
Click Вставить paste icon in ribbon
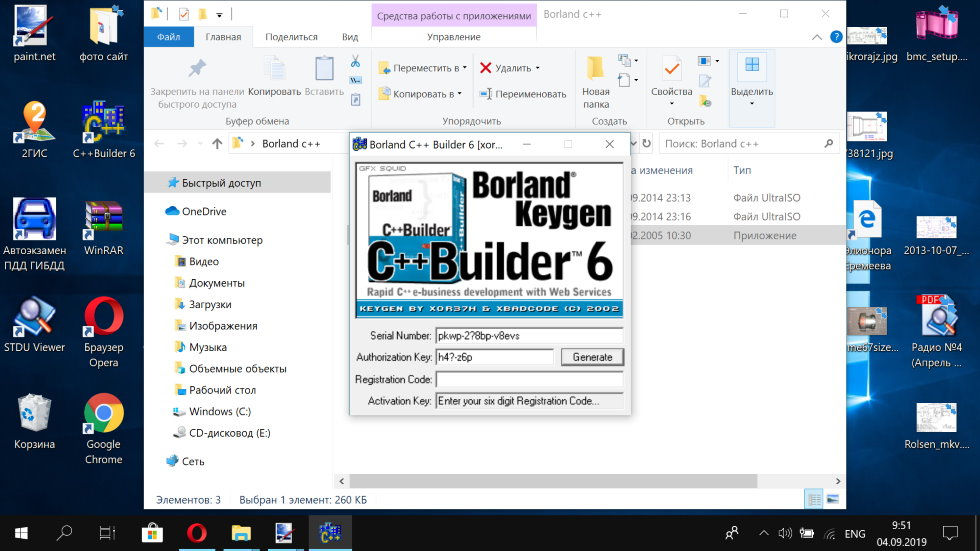tap(324, 76)
